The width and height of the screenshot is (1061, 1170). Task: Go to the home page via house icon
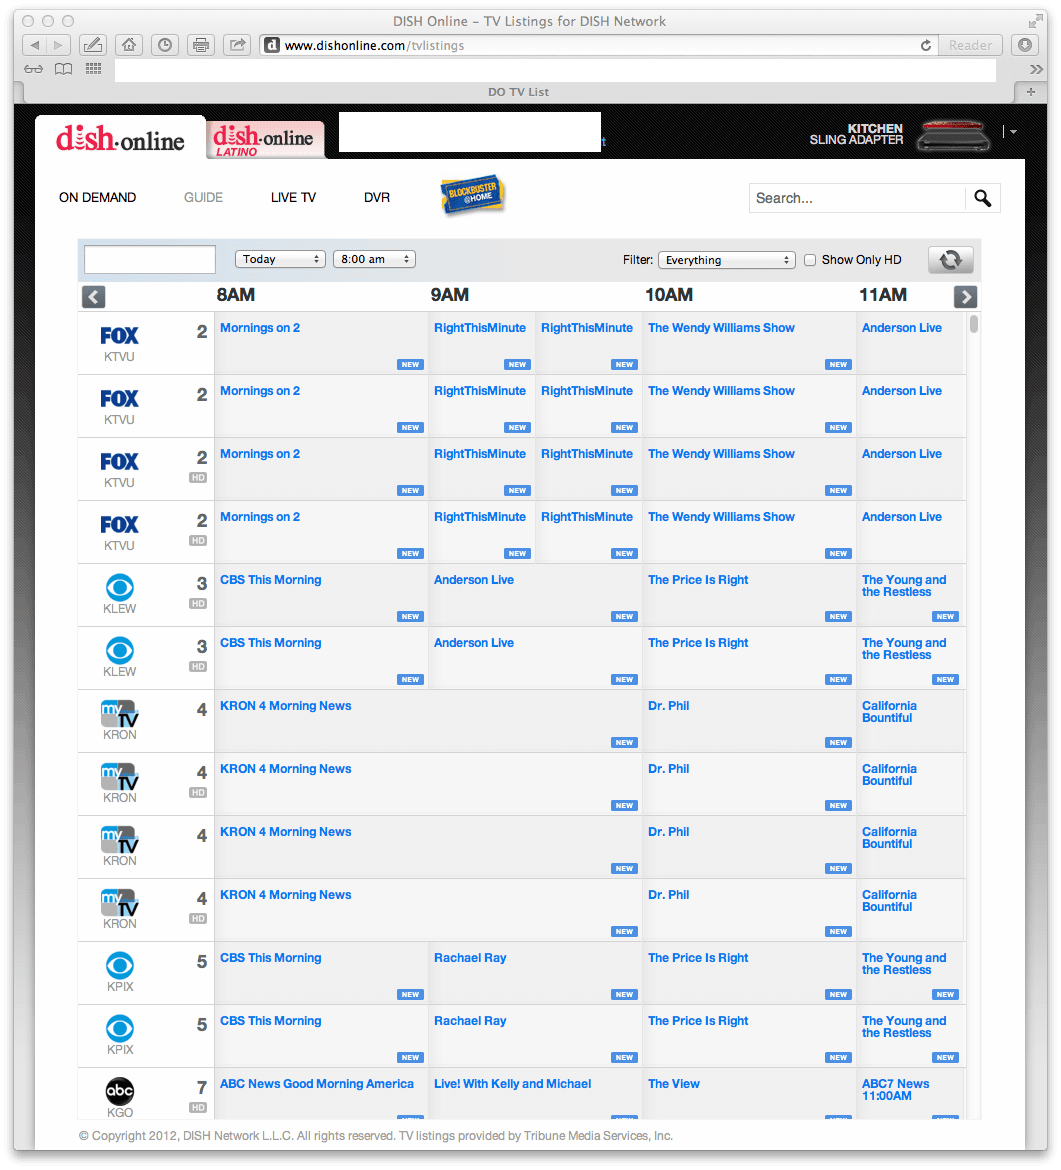click(129, 46)
